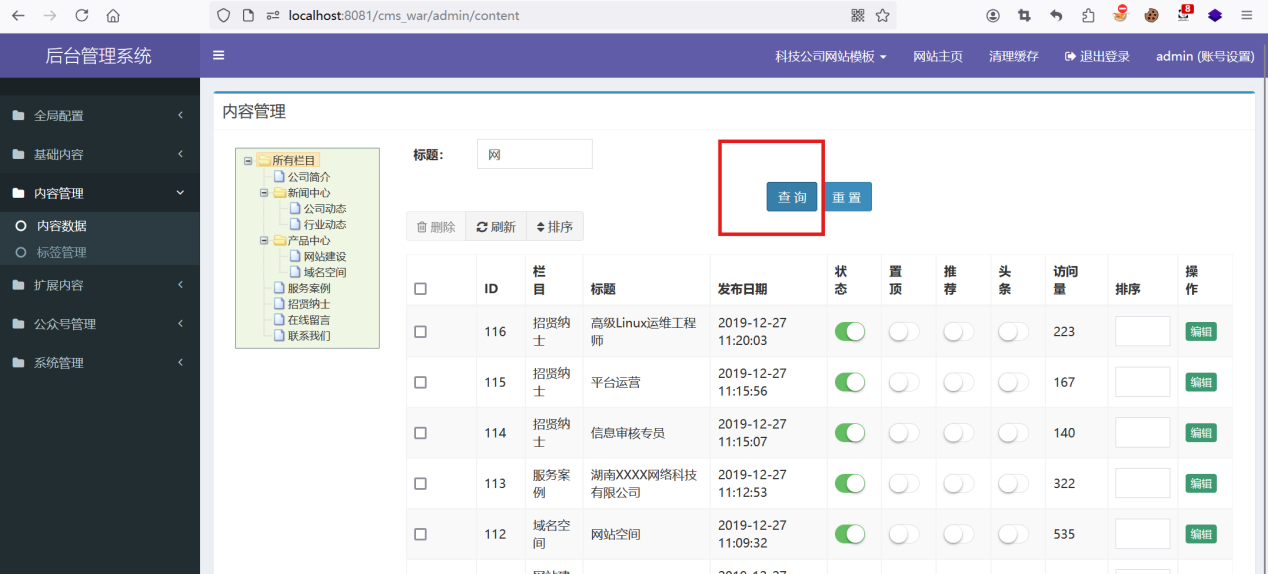Enable 置顶 switch for row 115
The image size is (1268, 574).
click(x=904, y=382)
